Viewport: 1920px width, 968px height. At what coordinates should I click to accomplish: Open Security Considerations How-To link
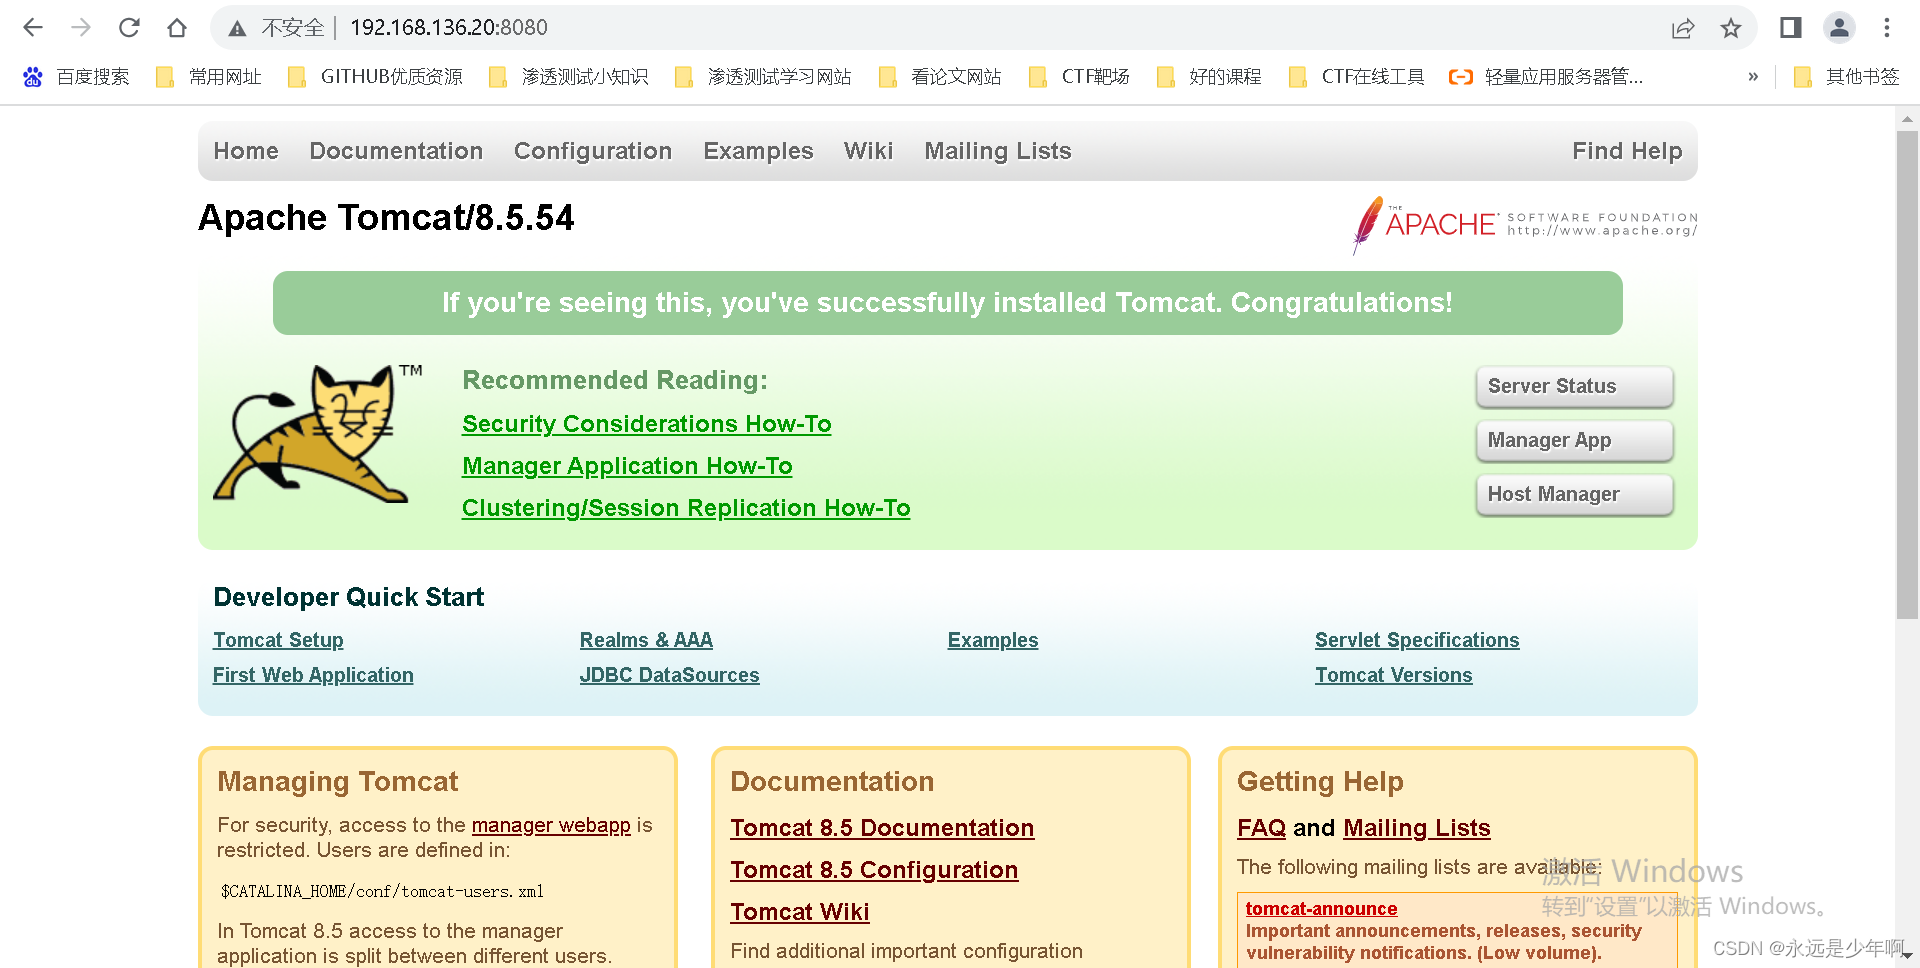(647, 424)
